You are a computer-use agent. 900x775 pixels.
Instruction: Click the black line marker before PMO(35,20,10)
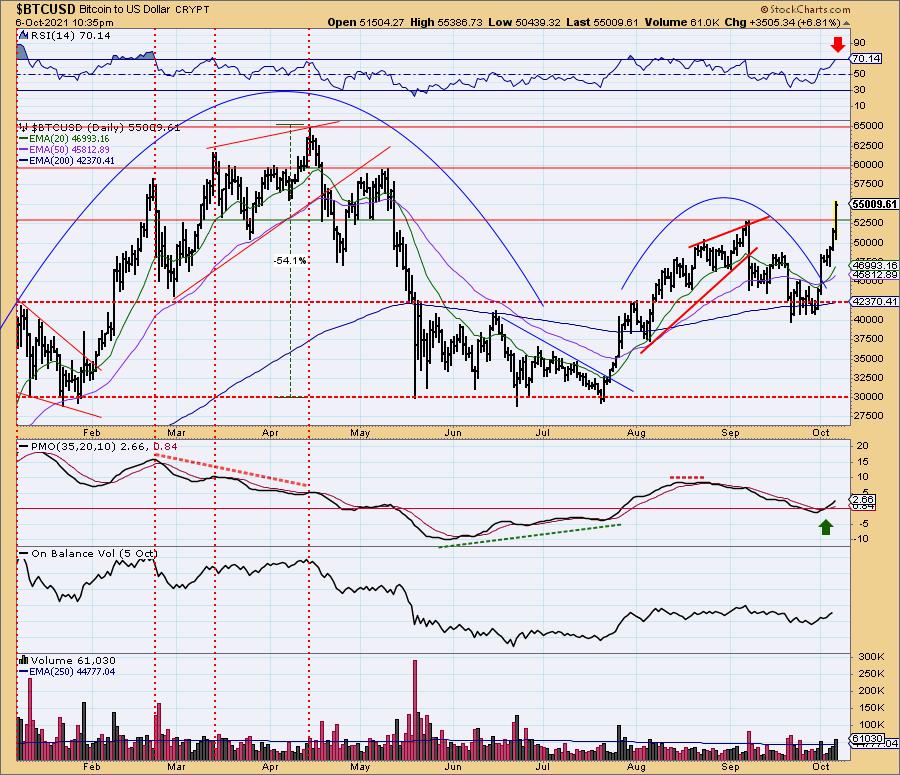[24, 447]
